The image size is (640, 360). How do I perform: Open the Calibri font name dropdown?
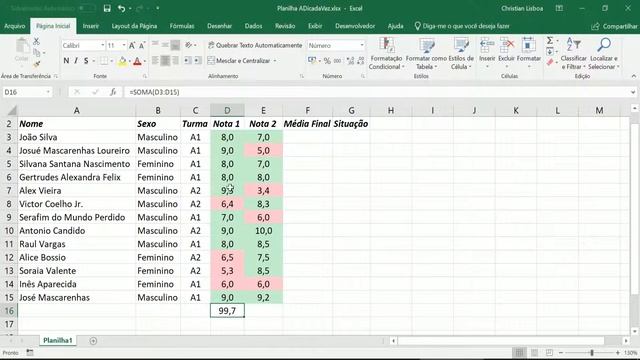pos(102,45)
